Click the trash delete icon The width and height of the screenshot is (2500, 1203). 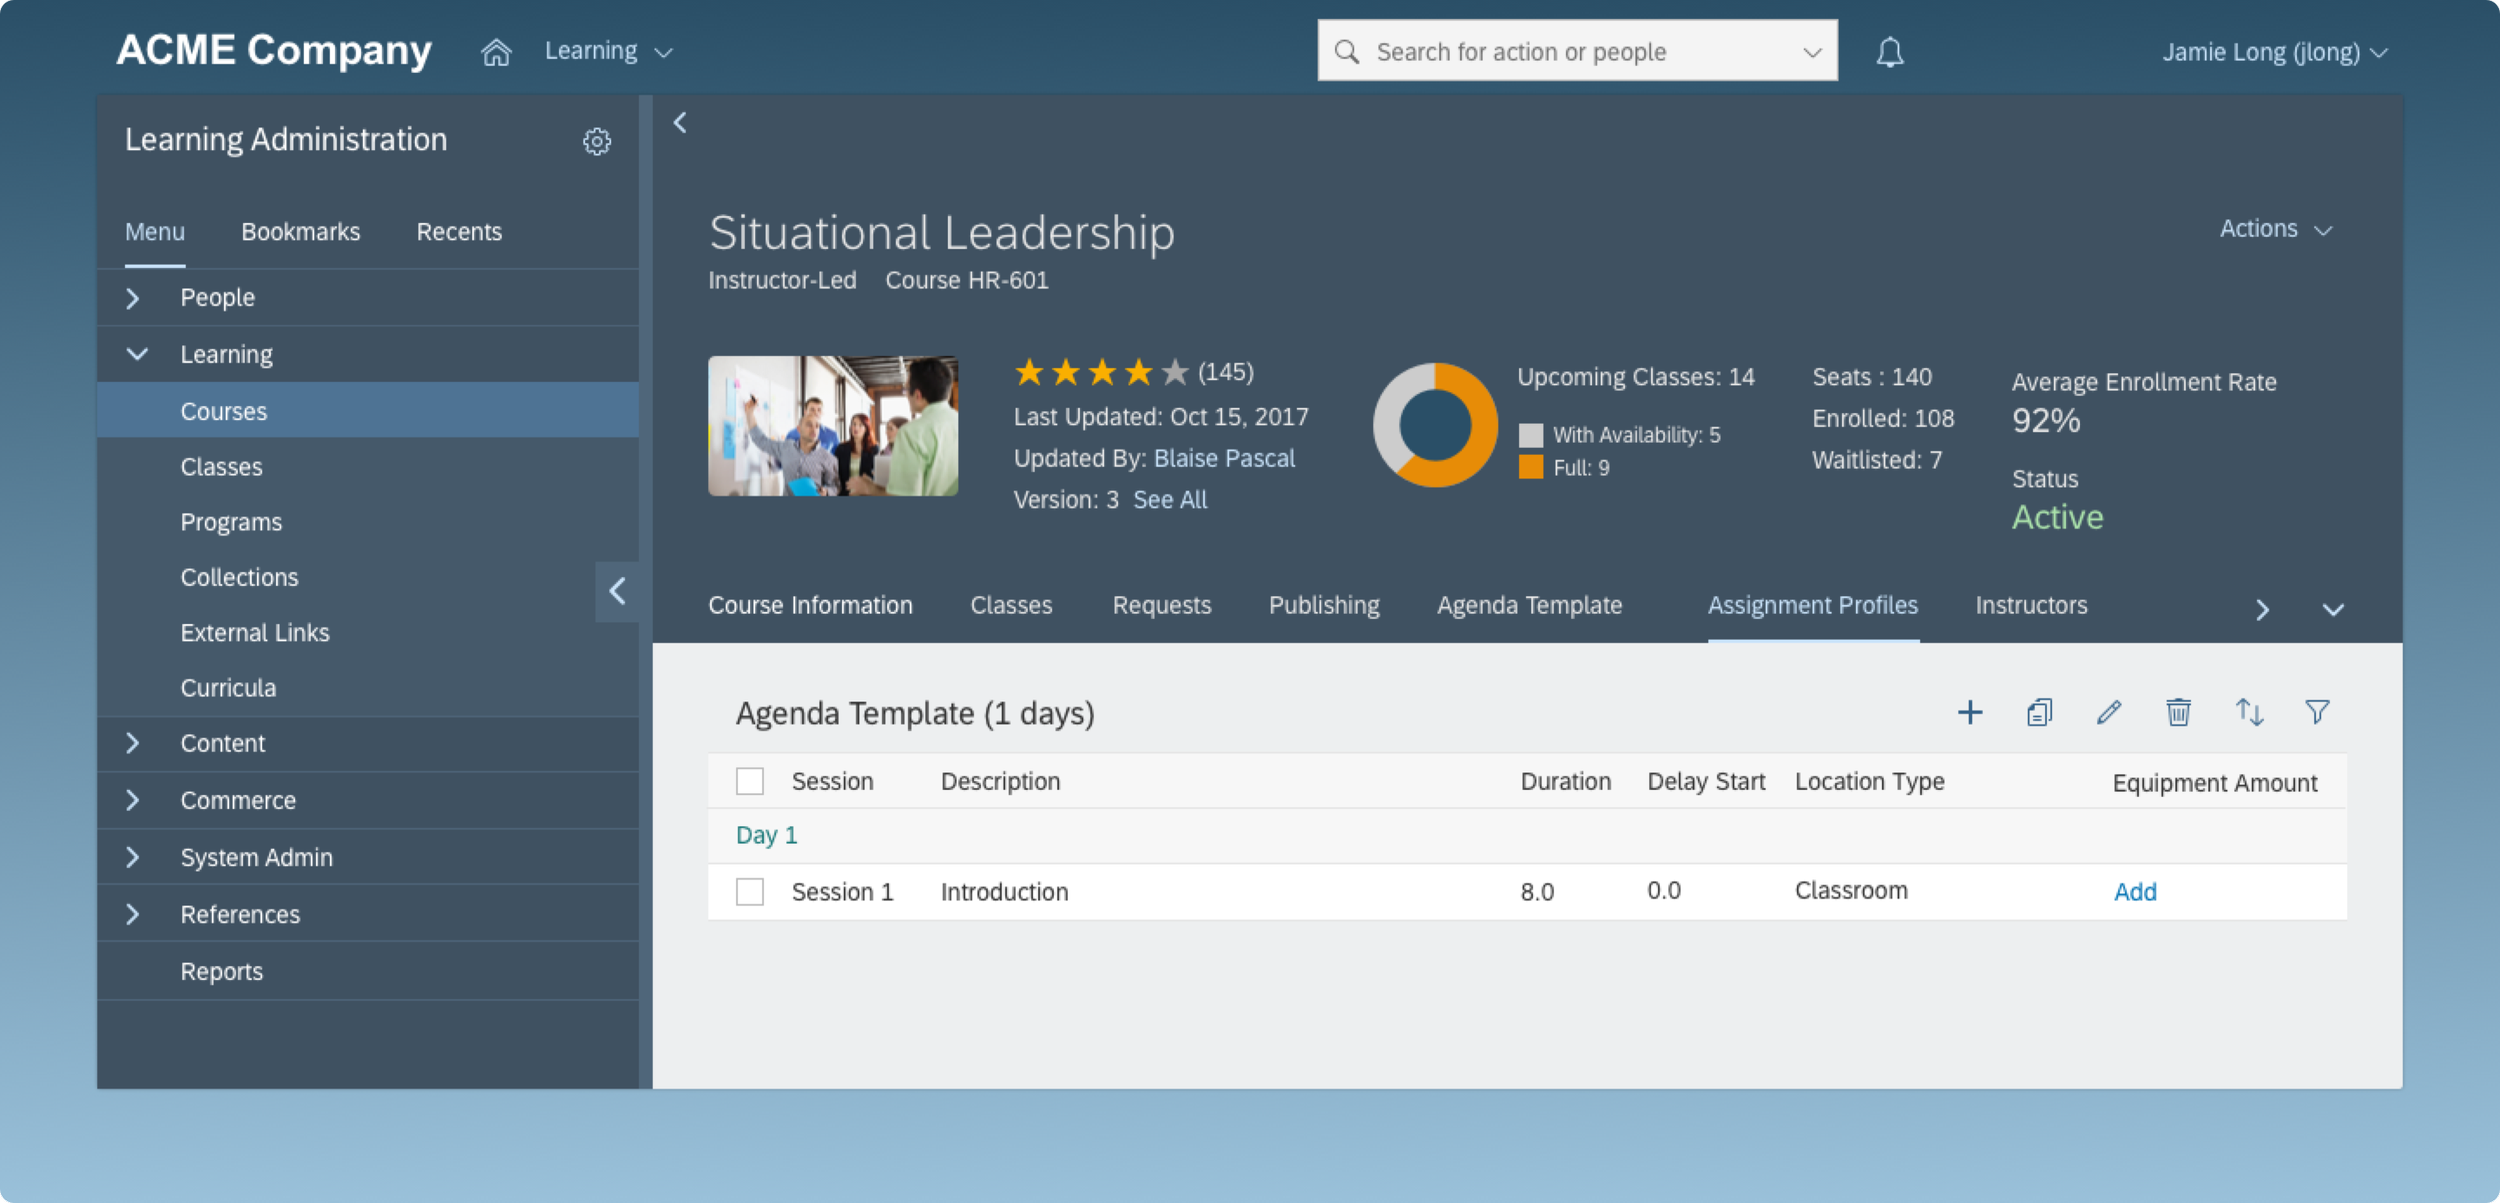[2178, 712]
